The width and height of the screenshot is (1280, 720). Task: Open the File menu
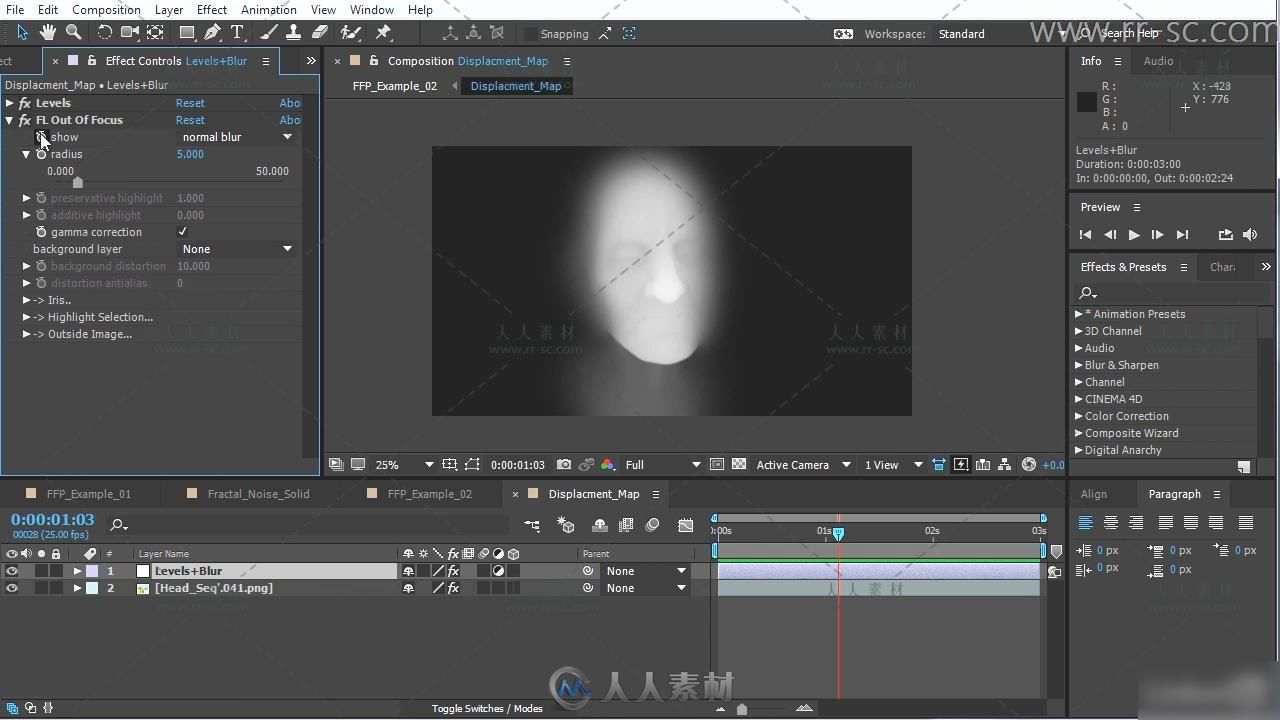point(15,9)
